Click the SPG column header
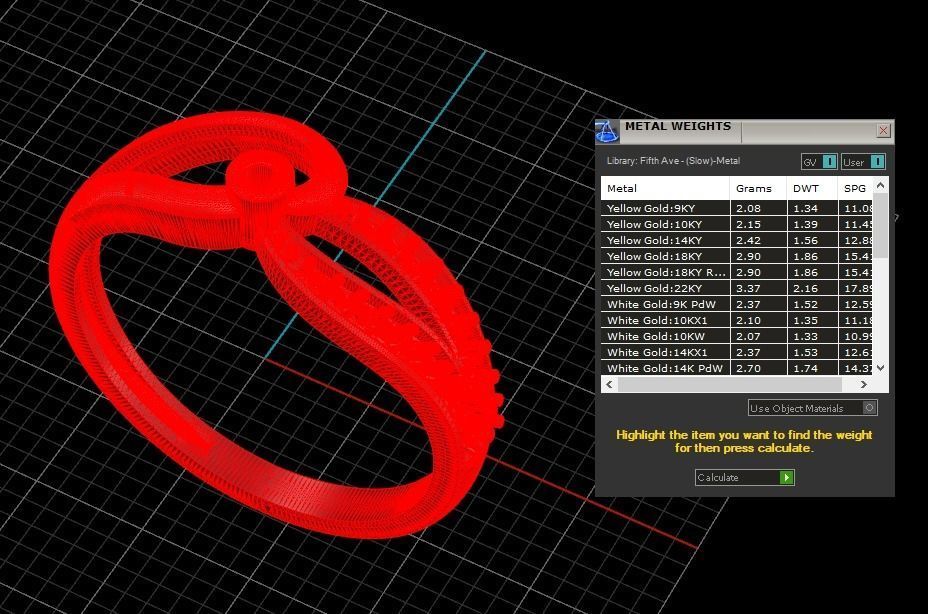This screenshot has width=928, height=614. [855, 188]
